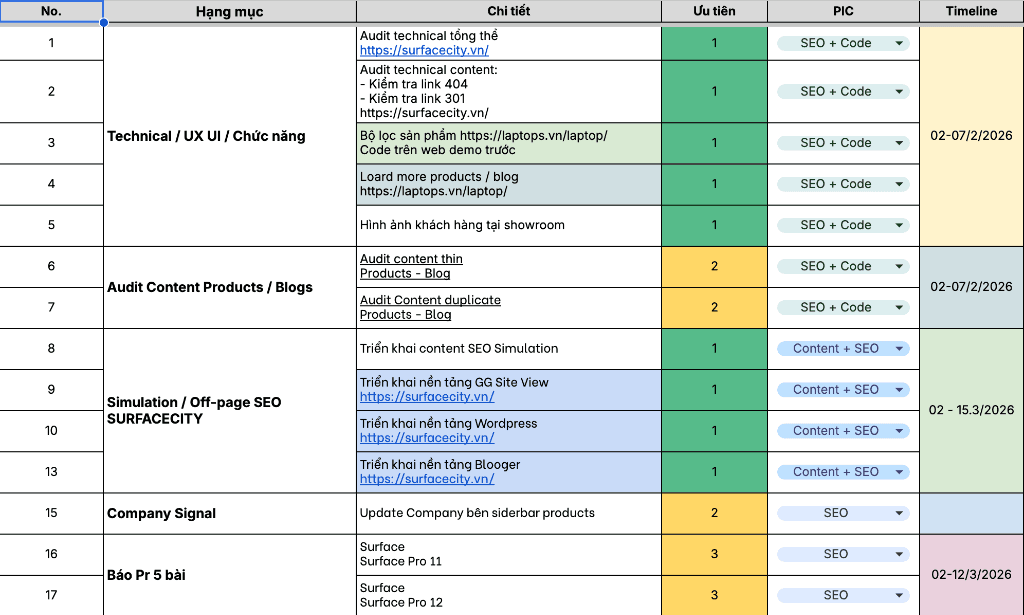Select row number 5 cell
Screen dimensions: 1024x615
click(52, 225)
